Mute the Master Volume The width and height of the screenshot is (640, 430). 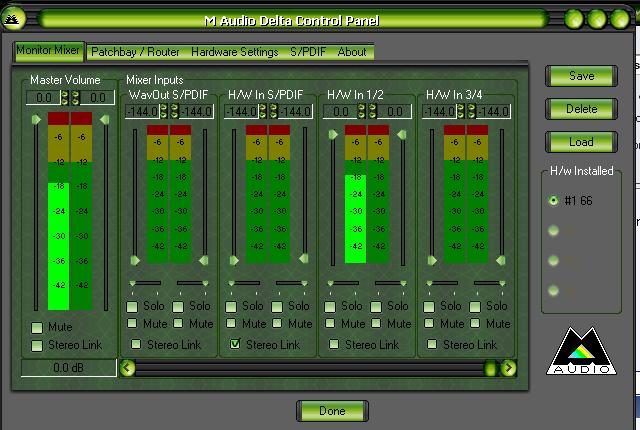coord(37,328)
